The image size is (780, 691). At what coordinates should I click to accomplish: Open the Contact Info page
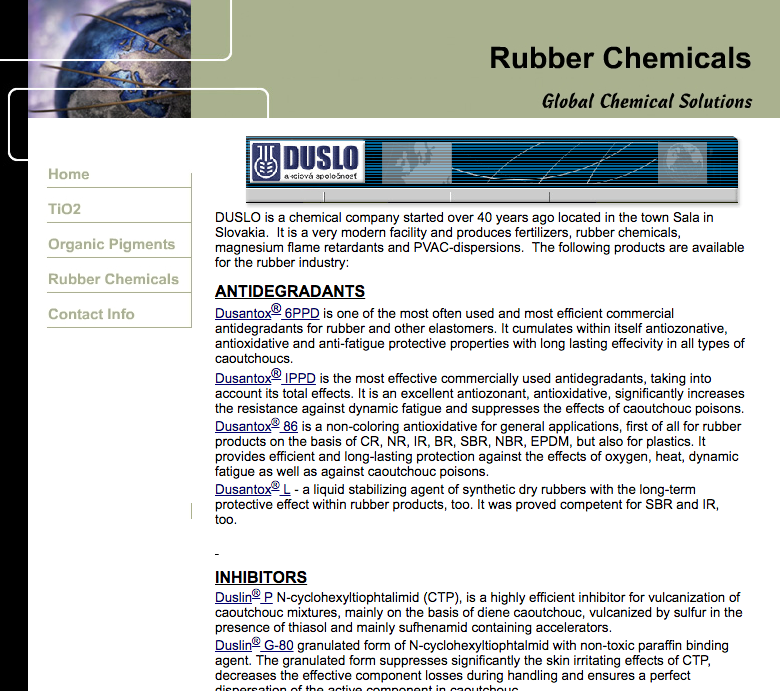[x=91, y=314]
